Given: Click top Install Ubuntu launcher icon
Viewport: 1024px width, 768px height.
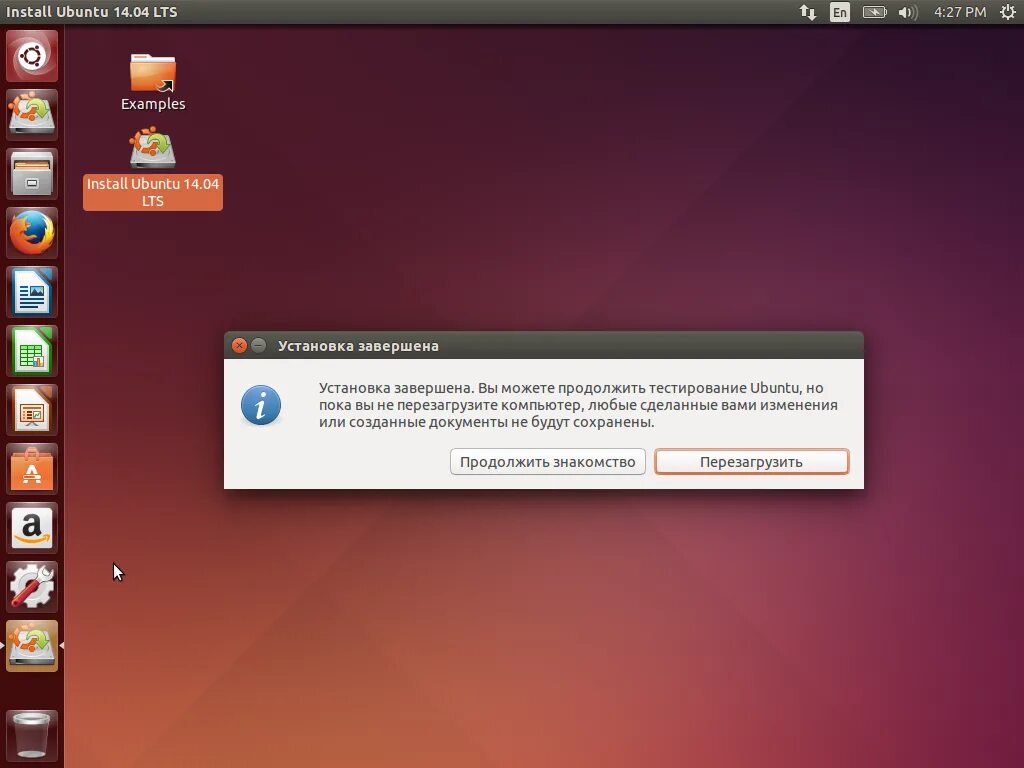Looking at the screenshot, I should pos(32,115).
